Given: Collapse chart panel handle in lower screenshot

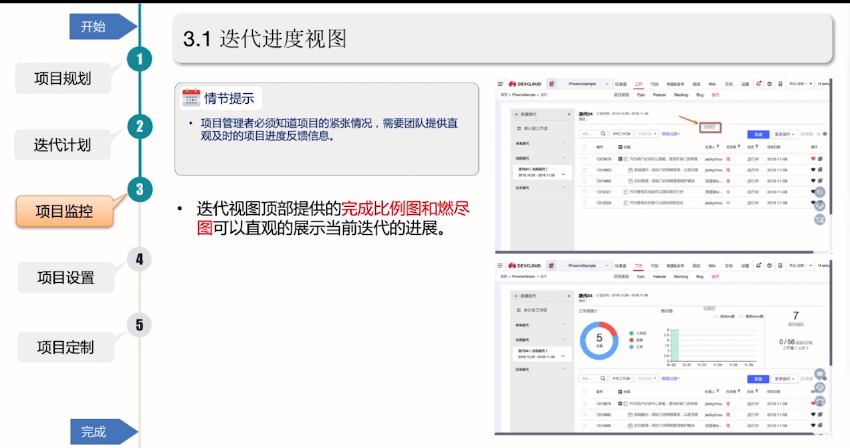Looking at the screenshot, I should coord(709,308).
